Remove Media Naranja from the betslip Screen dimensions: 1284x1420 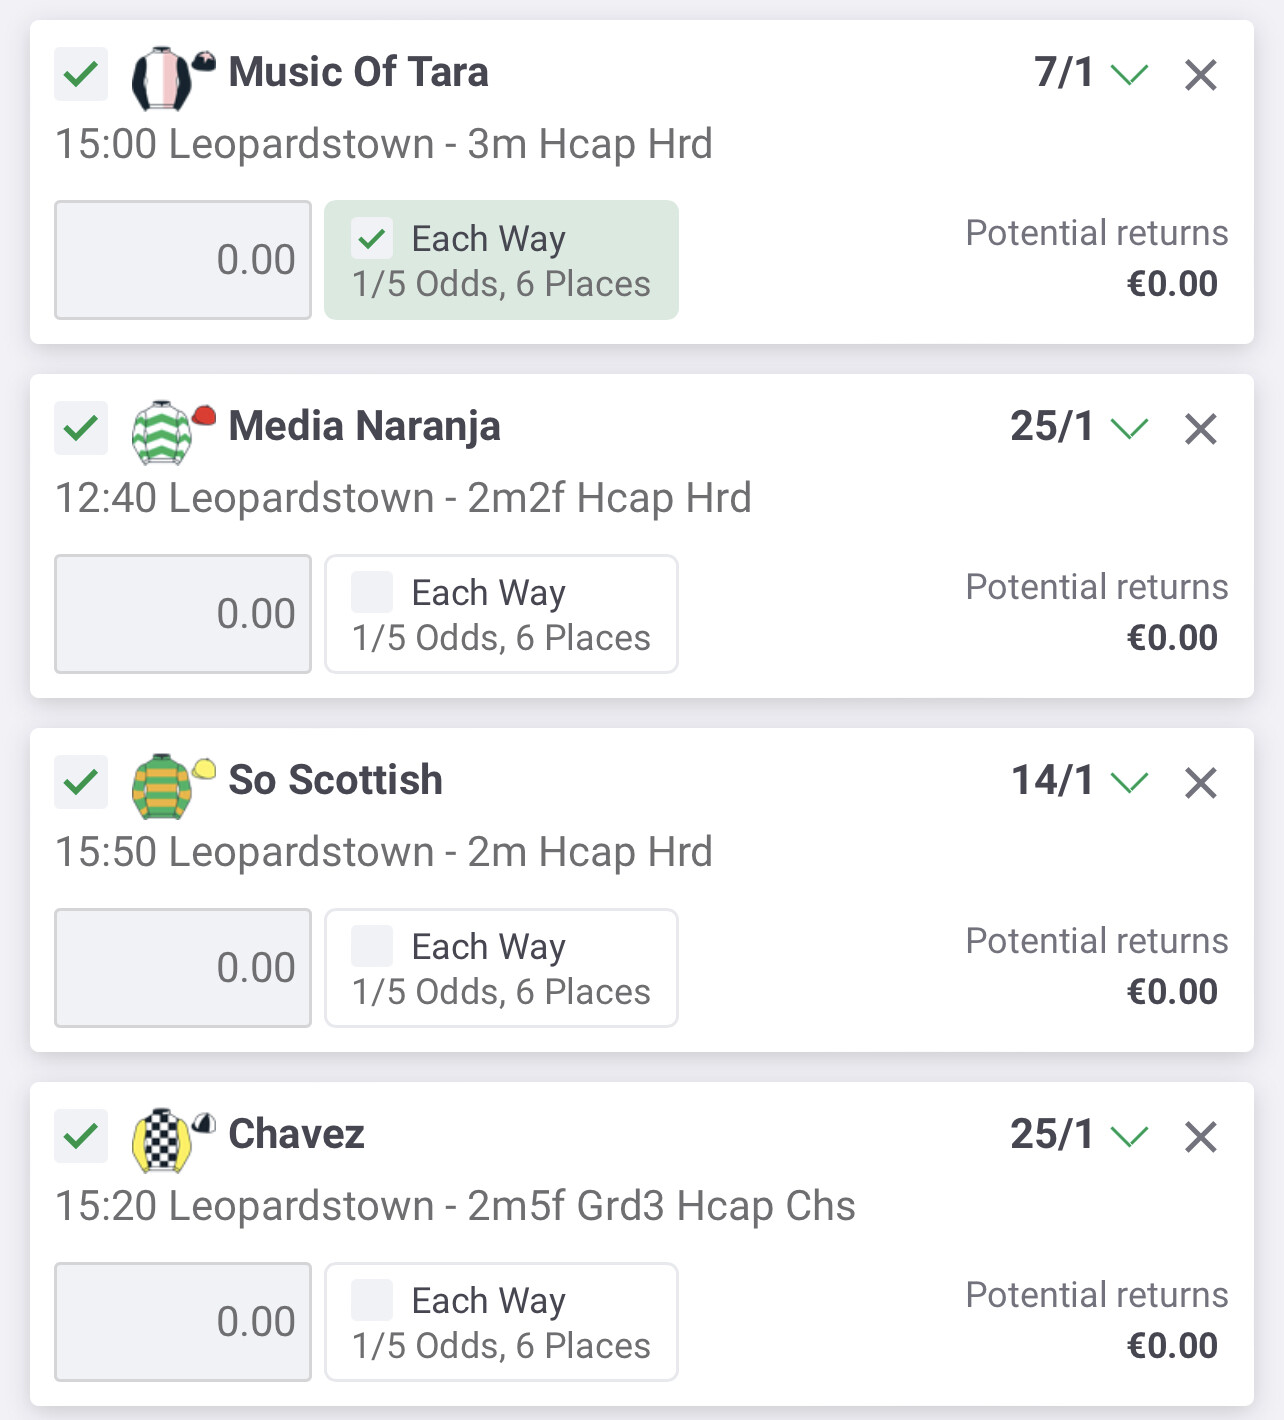point(1200,429)
